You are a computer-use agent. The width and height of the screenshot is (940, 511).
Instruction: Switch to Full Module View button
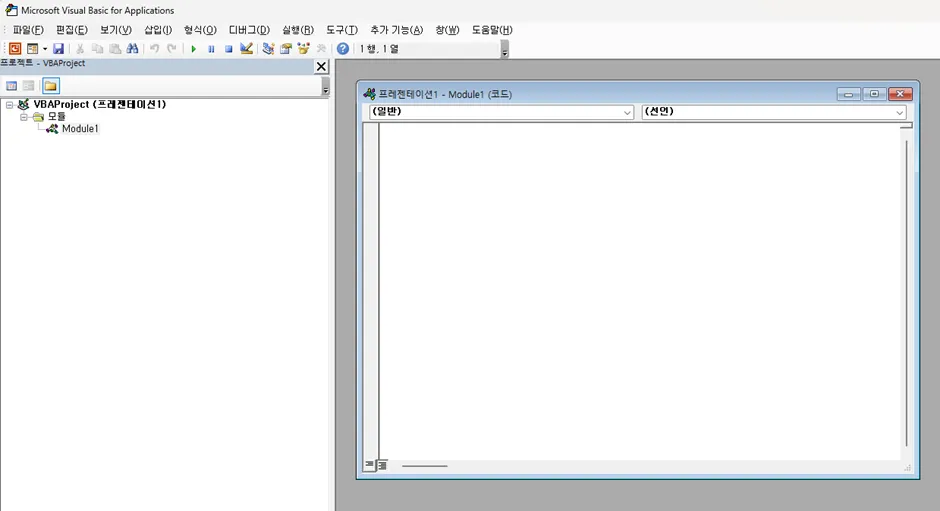coord(382,465)
